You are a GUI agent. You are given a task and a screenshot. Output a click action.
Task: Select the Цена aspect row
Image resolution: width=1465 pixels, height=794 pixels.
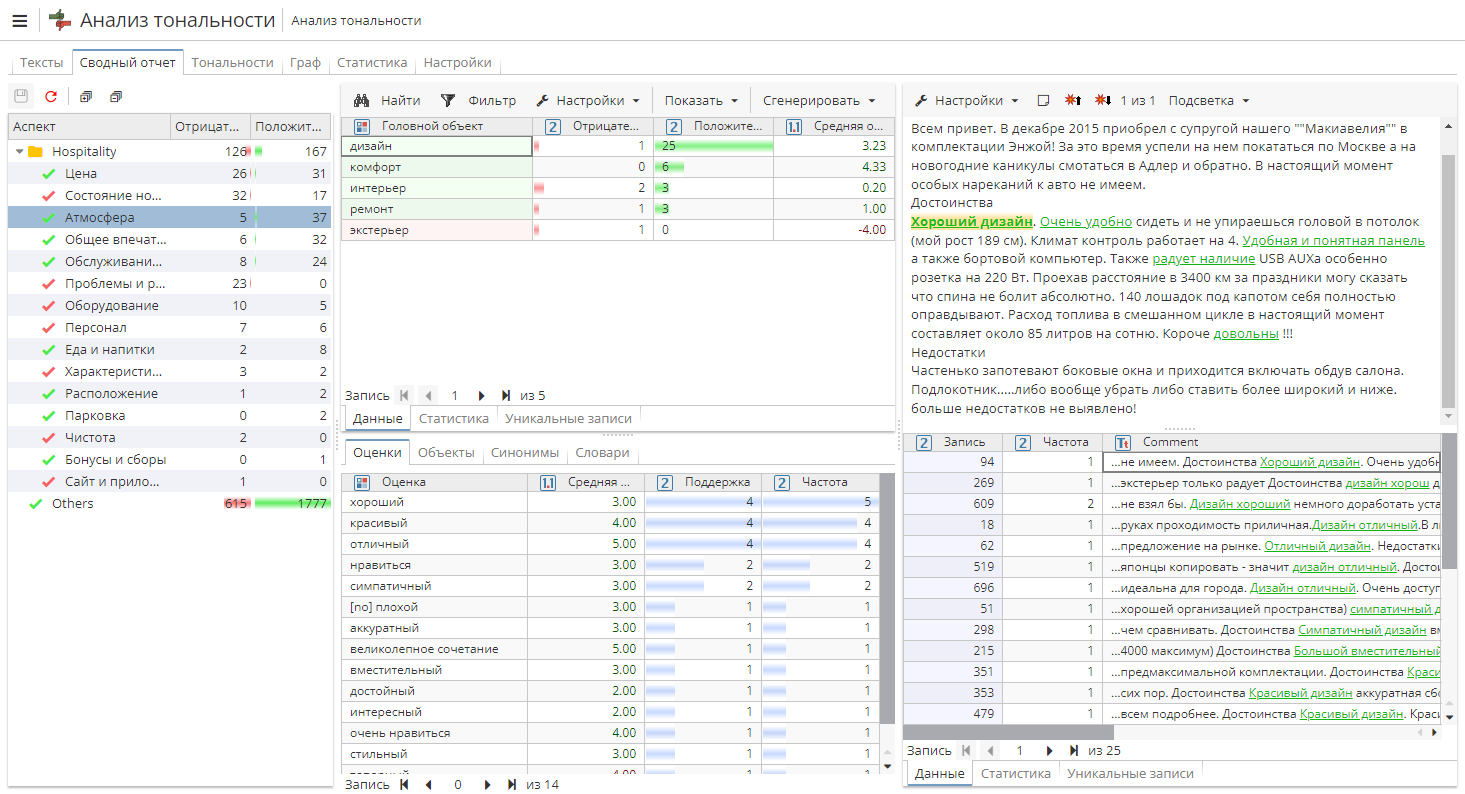click(x=170, y=174)
